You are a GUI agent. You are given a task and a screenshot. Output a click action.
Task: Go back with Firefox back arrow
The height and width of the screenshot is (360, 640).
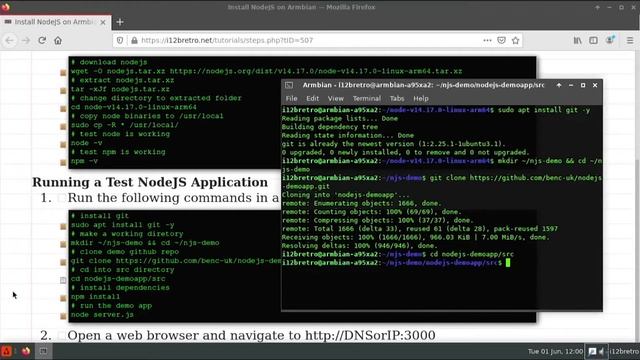tap(10, 40)
